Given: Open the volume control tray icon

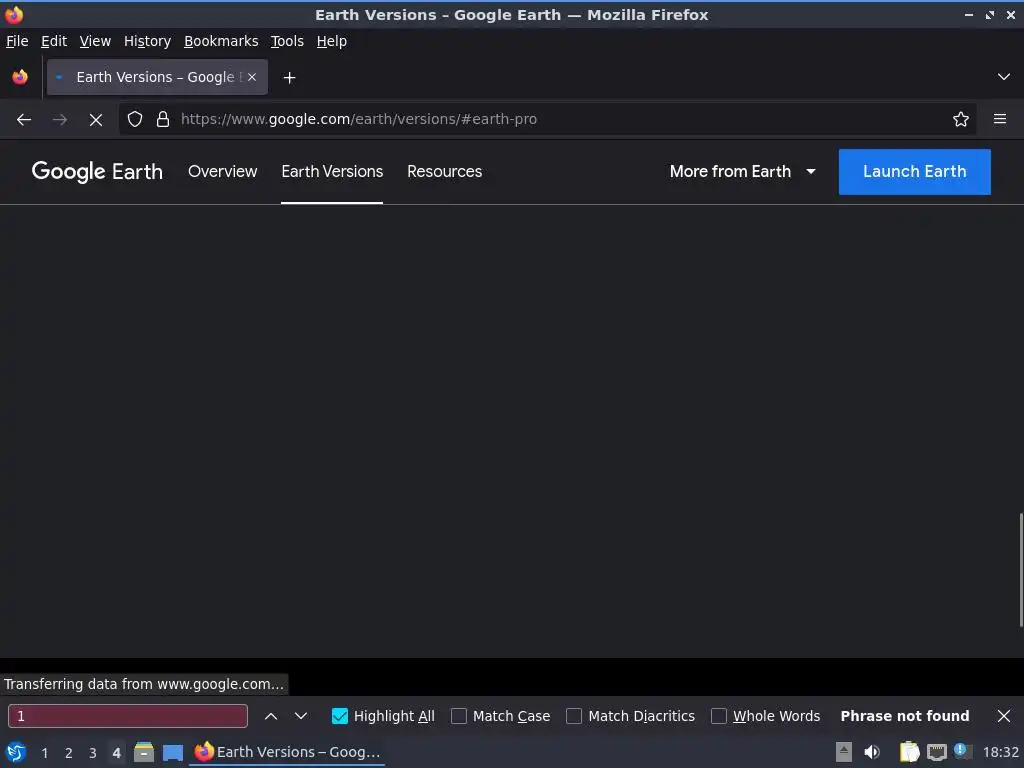Looking at the screenshot, I should tap(872, 752).
